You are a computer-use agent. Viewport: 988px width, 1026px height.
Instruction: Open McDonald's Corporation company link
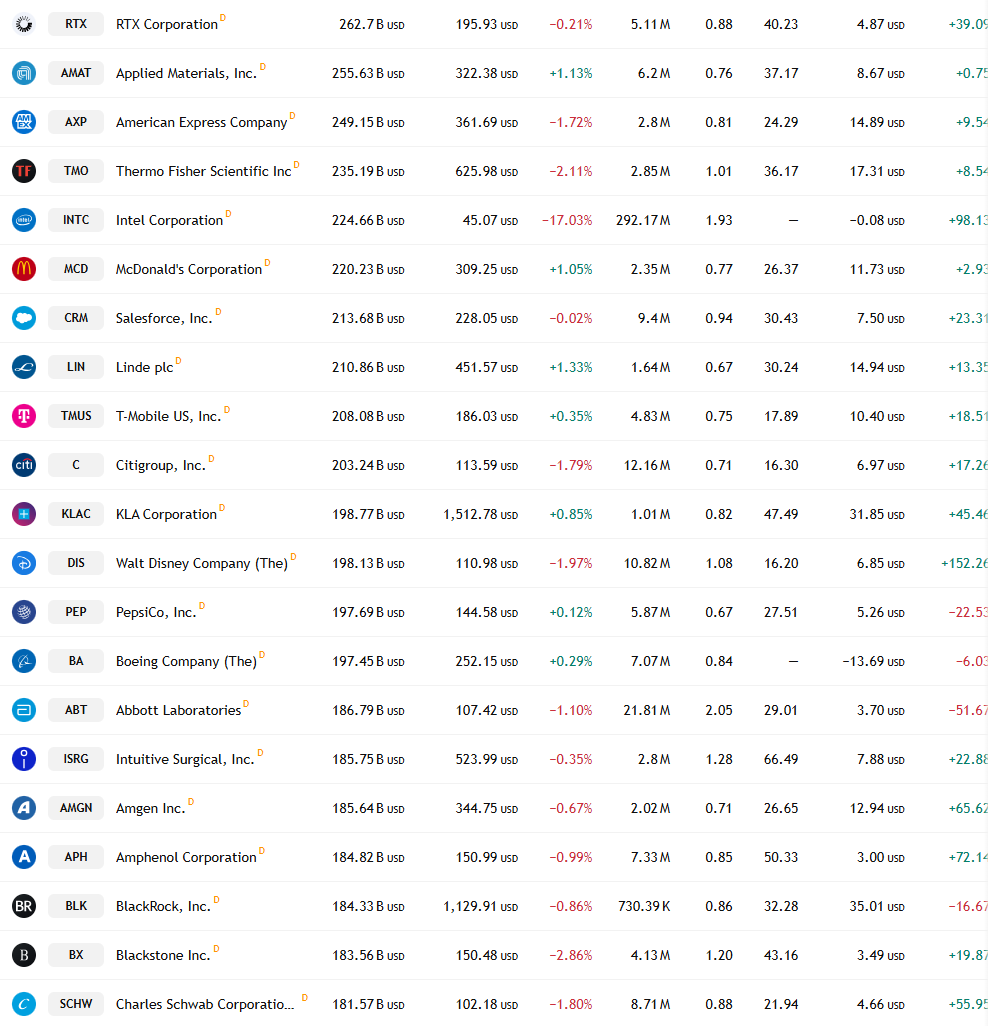click(x=188, y=270)
